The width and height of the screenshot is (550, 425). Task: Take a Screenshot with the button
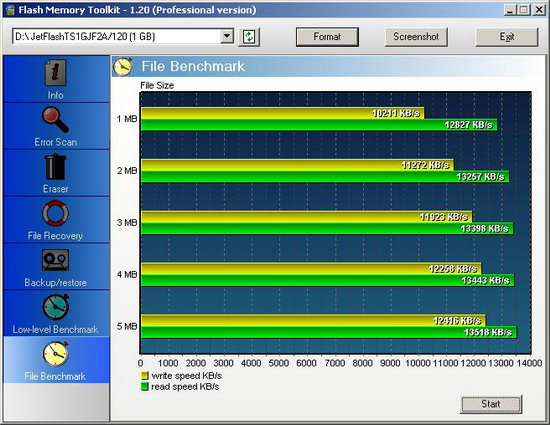click(x=416, y=37)
